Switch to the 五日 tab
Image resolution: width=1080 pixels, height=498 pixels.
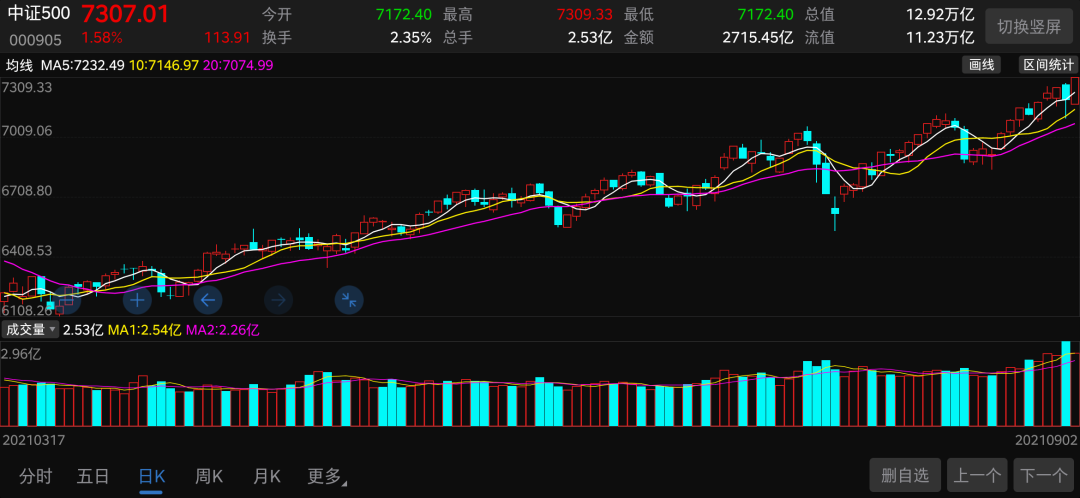point(93,476)
